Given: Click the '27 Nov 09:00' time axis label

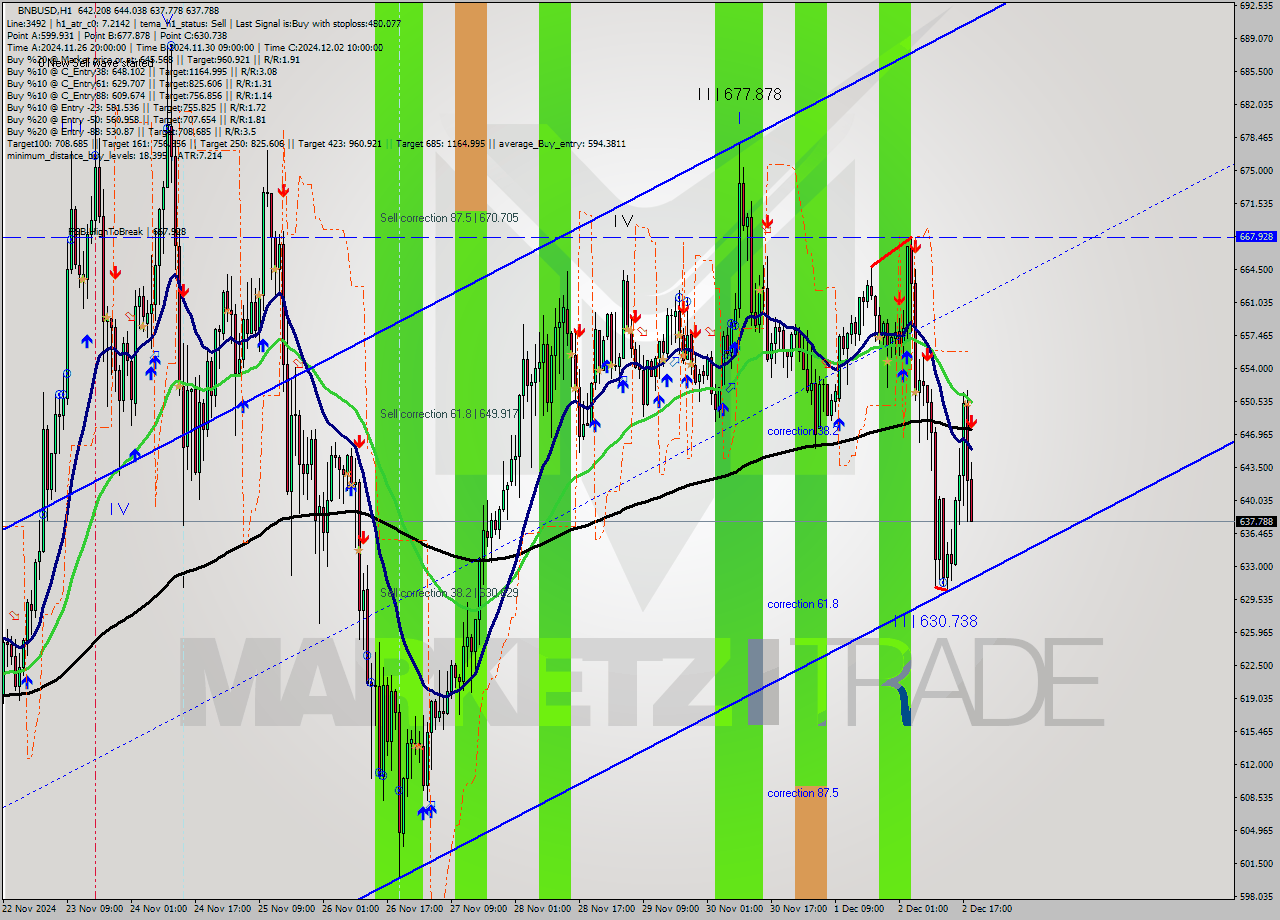Looking at the screenshot, I should [x=479, y=909].
